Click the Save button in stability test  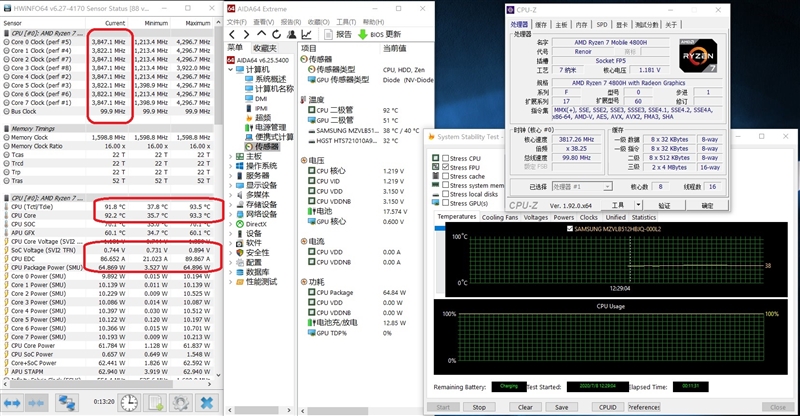point(562,407)
